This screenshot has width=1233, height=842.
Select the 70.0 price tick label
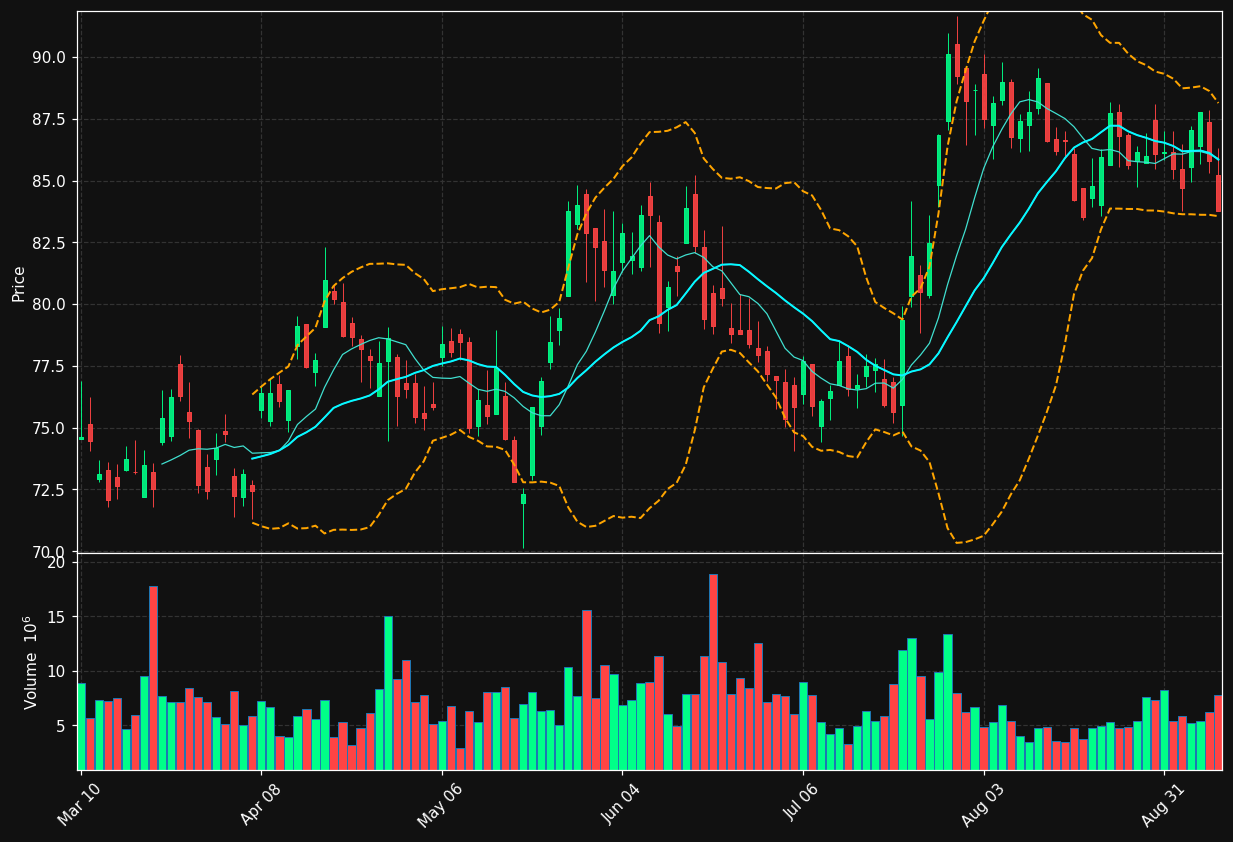[x=50, y=552]
